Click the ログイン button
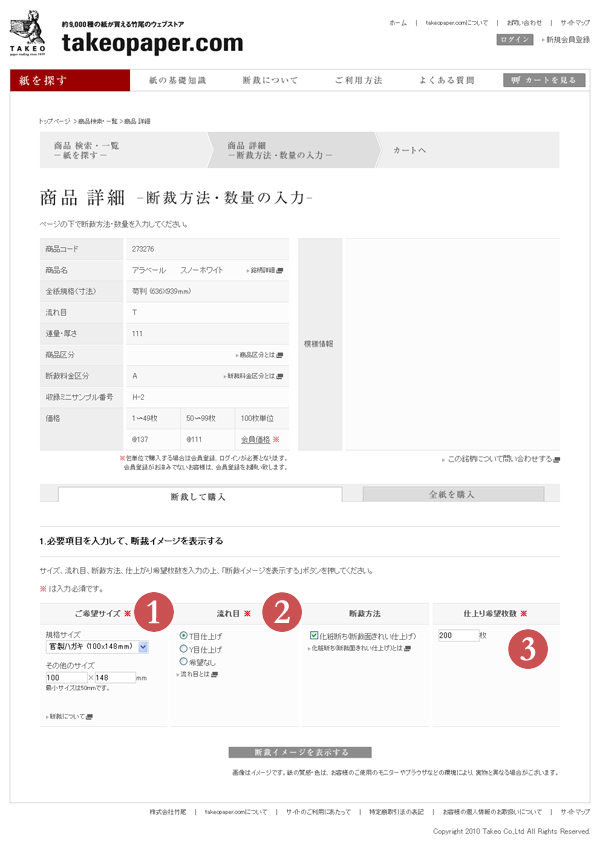The width and height of the screenshot is (600, 846). (515, 39)
